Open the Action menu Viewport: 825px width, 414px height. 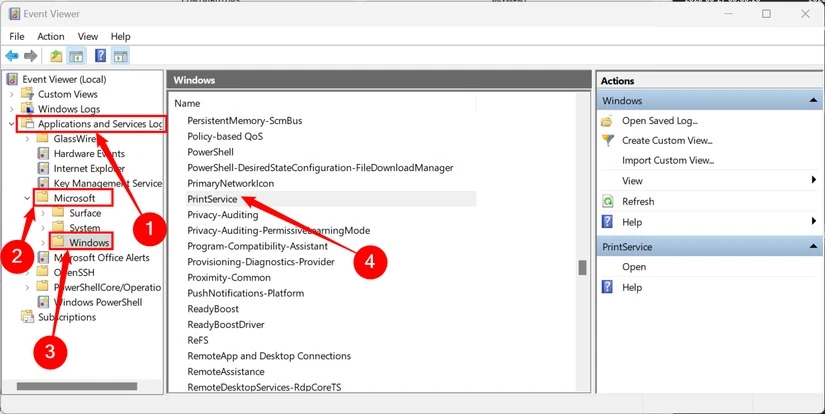tap(51, 36)
